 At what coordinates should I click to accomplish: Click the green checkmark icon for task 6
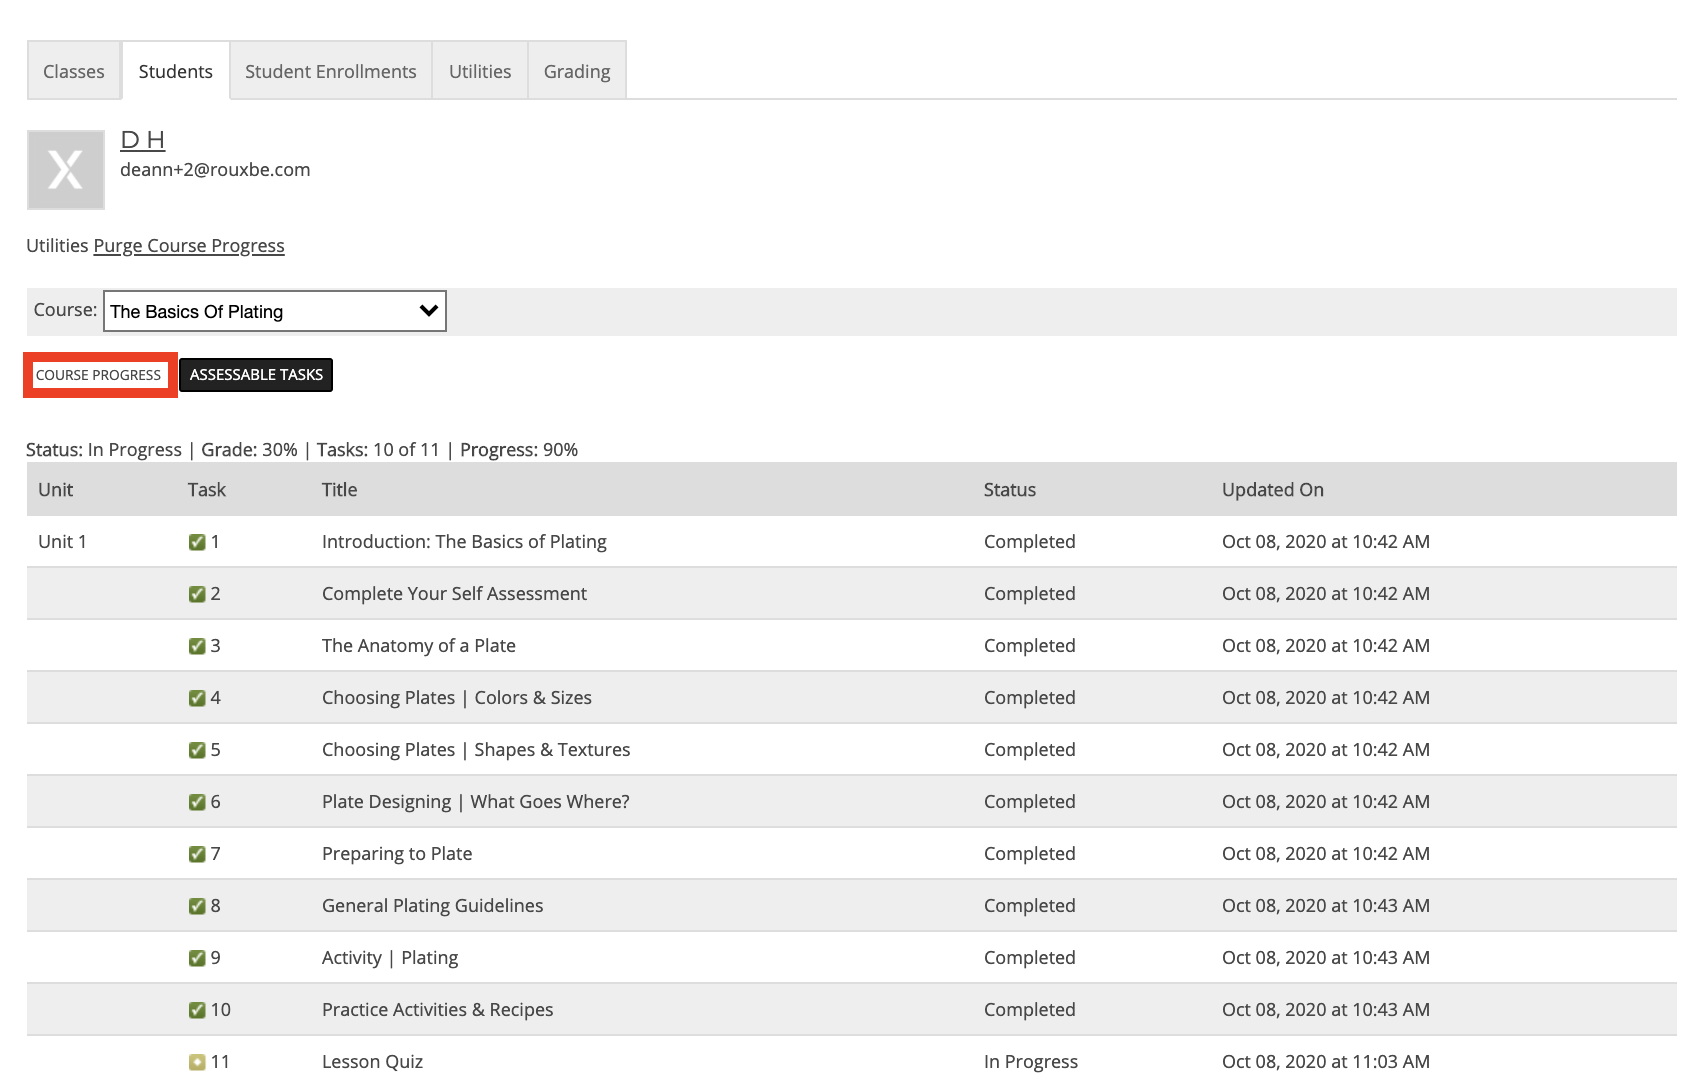point(197,802)
